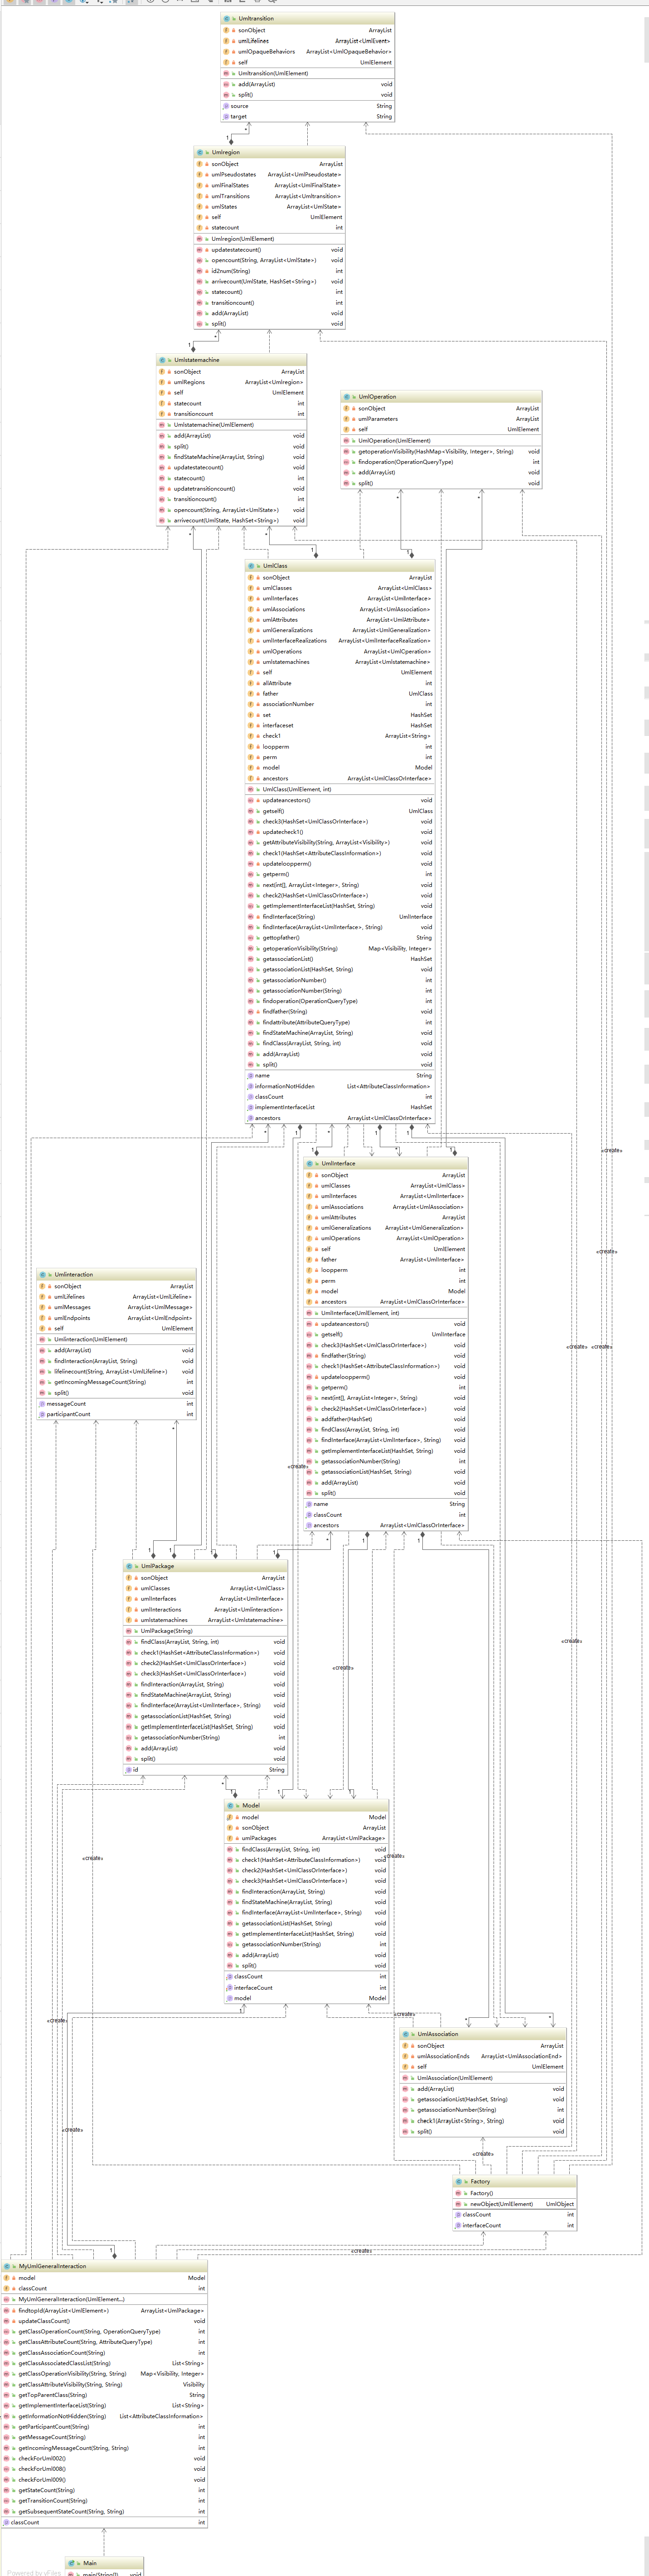Screen dimensions: 649x2576
Task: Select the allAttribute field in UmlClass
Action: coord(340,683)
